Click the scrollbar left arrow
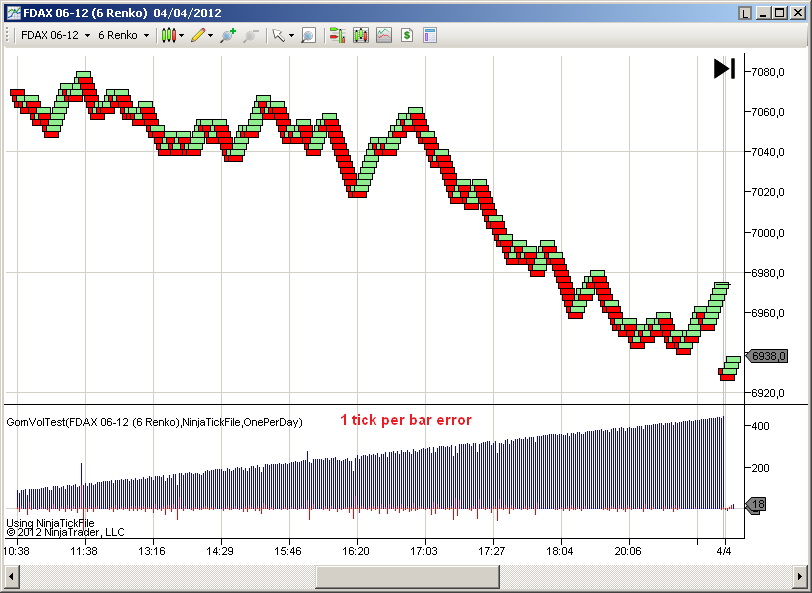812x593 pixels. [x=11, y=576]
